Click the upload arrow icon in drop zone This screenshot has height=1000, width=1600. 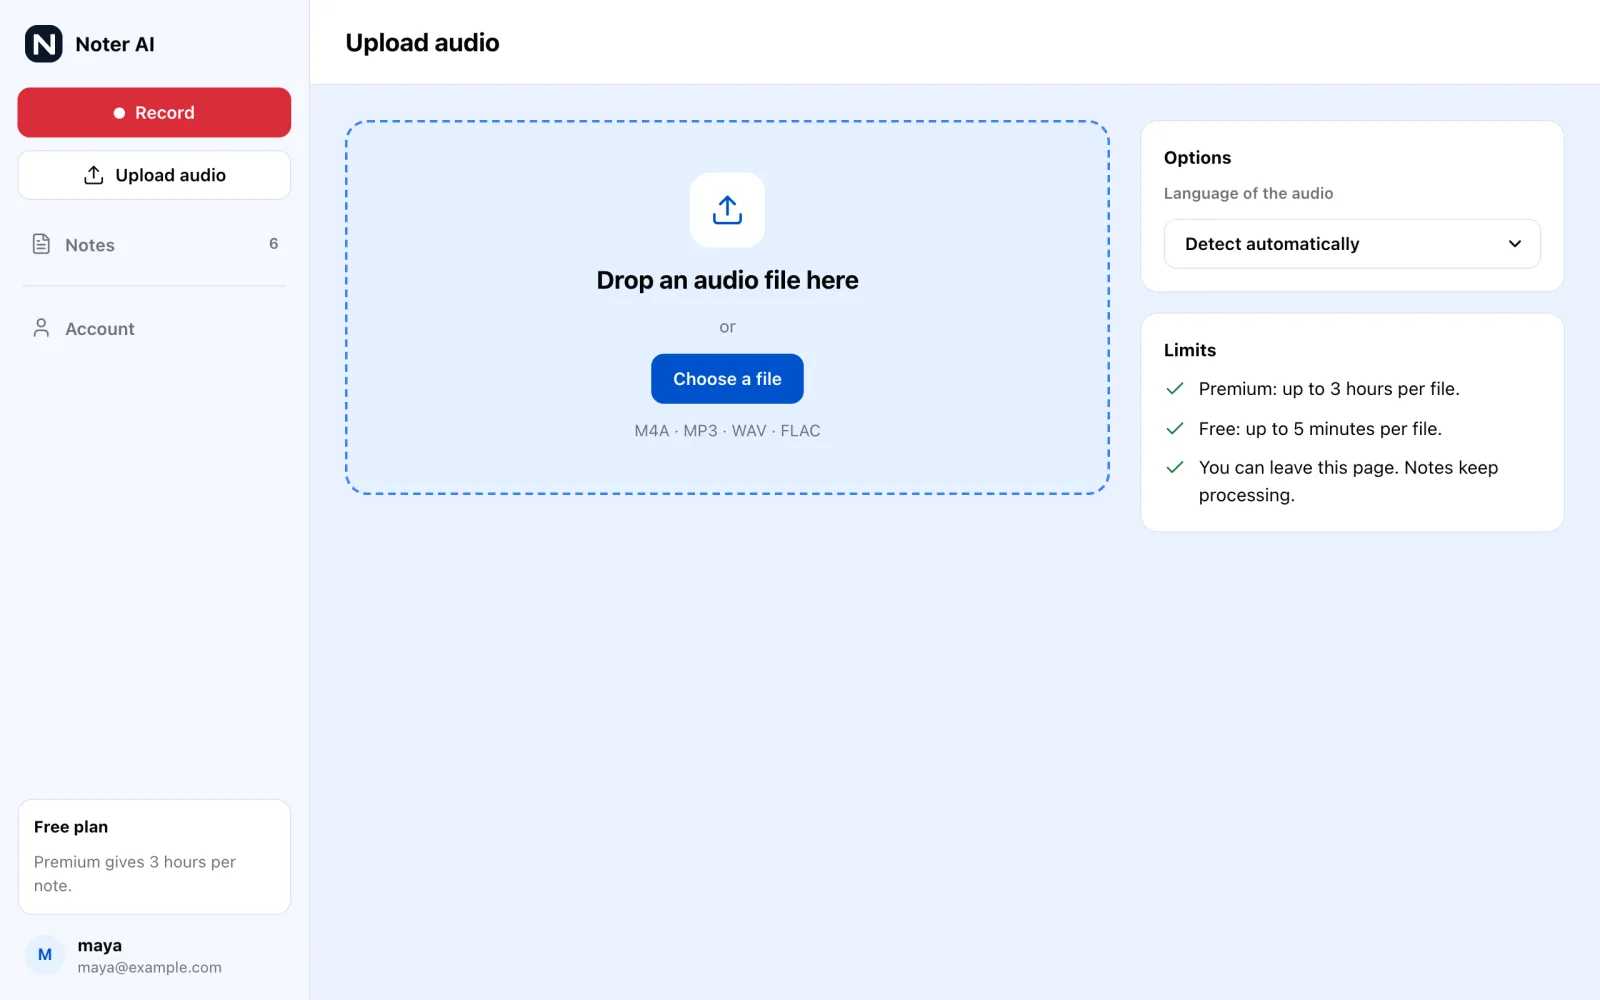pos(727,210)
